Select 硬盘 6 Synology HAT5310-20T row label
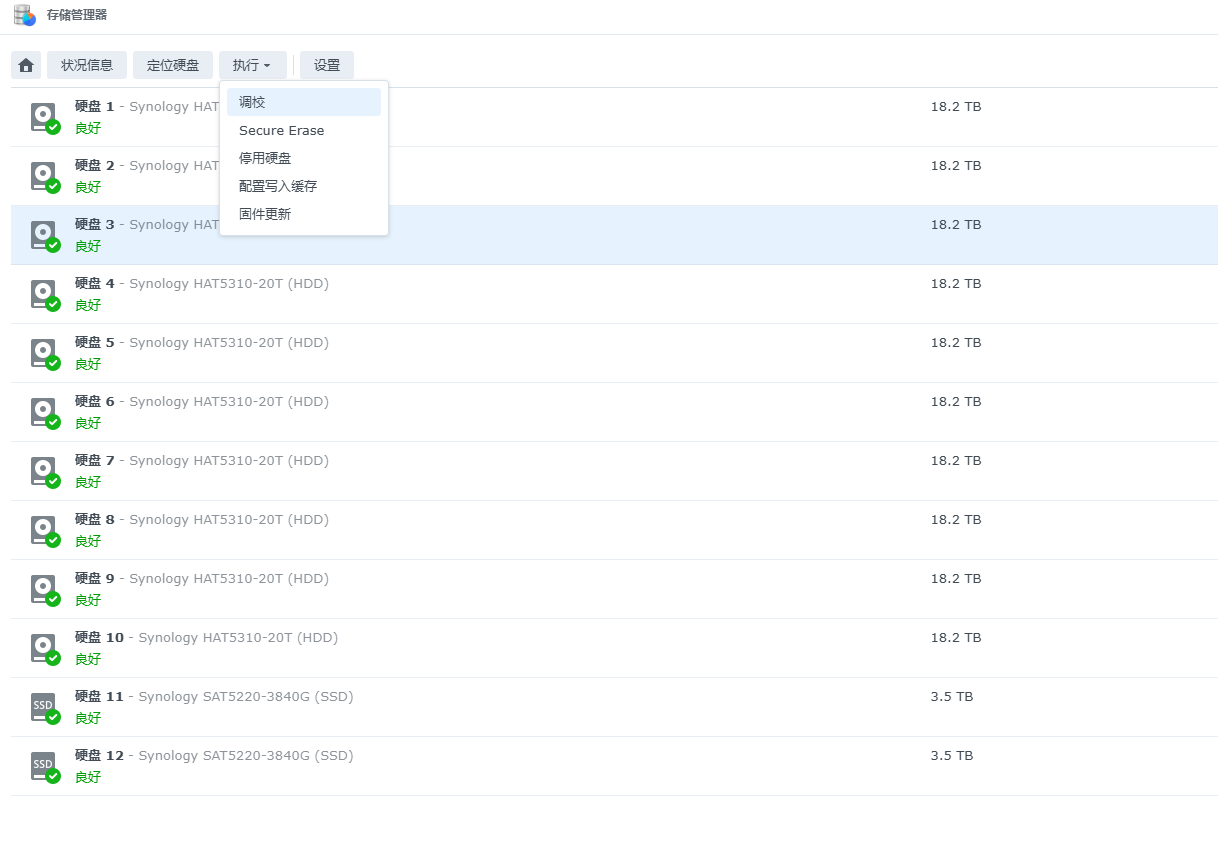The width and height of the screenshot is (1218, 845). (202, 402)
